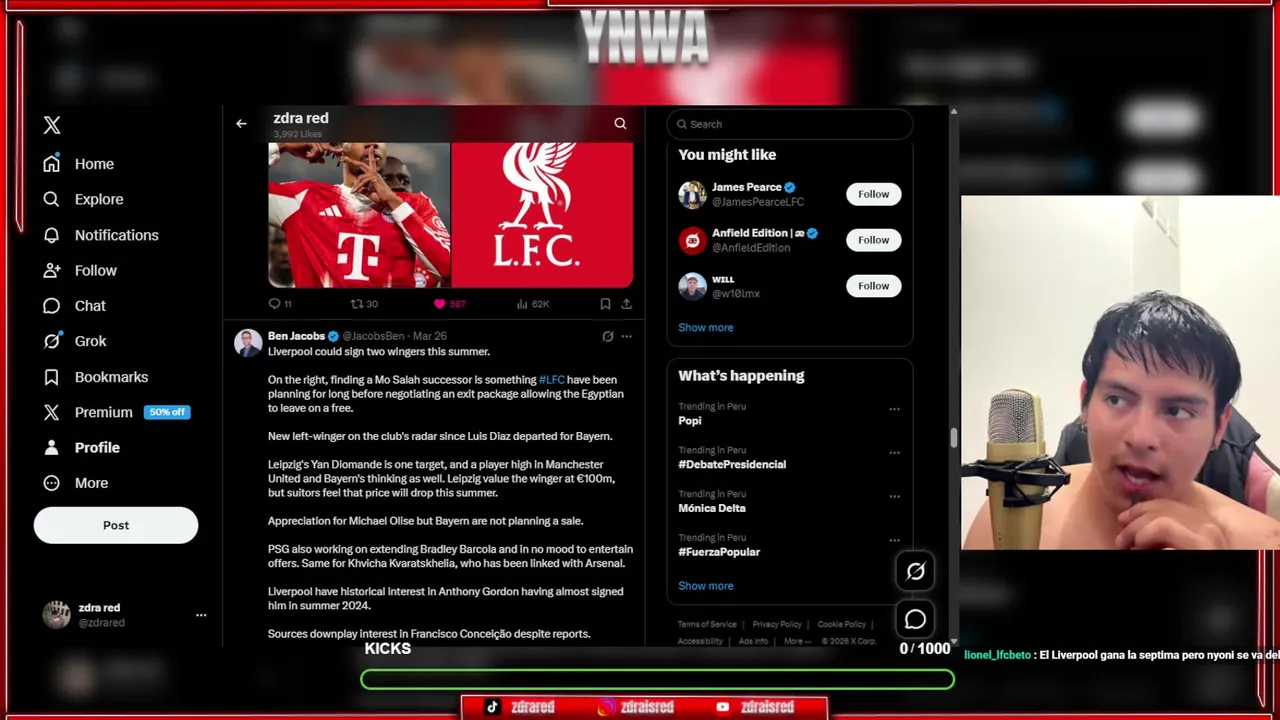
Task: Select Notifications in navigation menu
Action: click(116, 235)
